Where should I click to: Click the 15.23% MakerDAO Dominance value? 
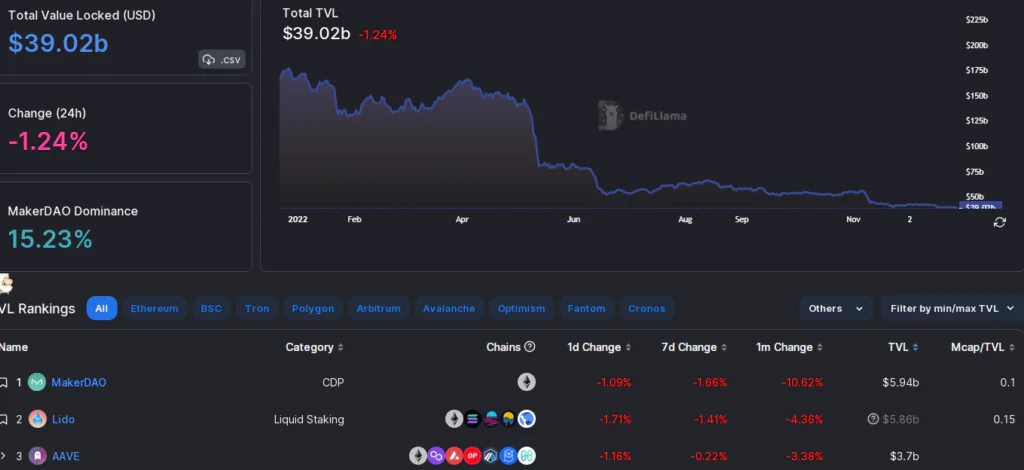pos(50,239)
